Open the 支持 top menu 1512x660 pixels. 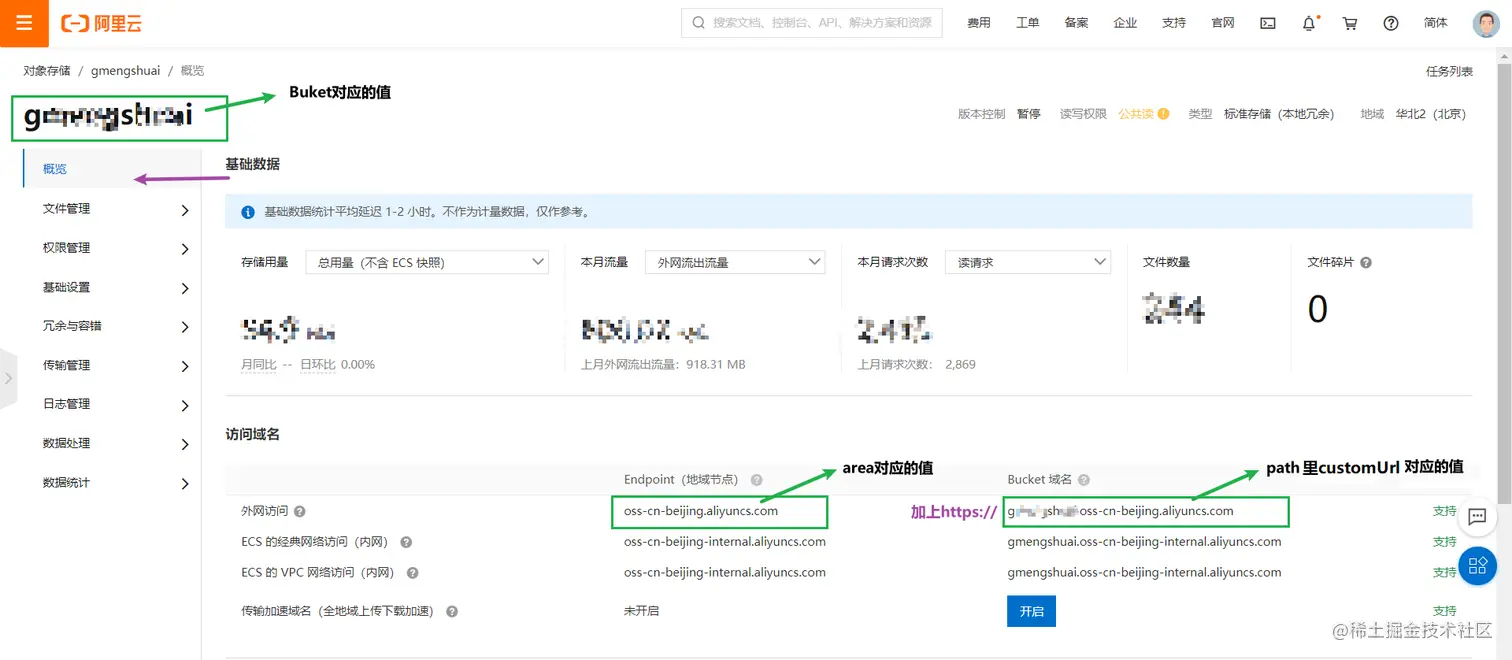click(1174, 23)
